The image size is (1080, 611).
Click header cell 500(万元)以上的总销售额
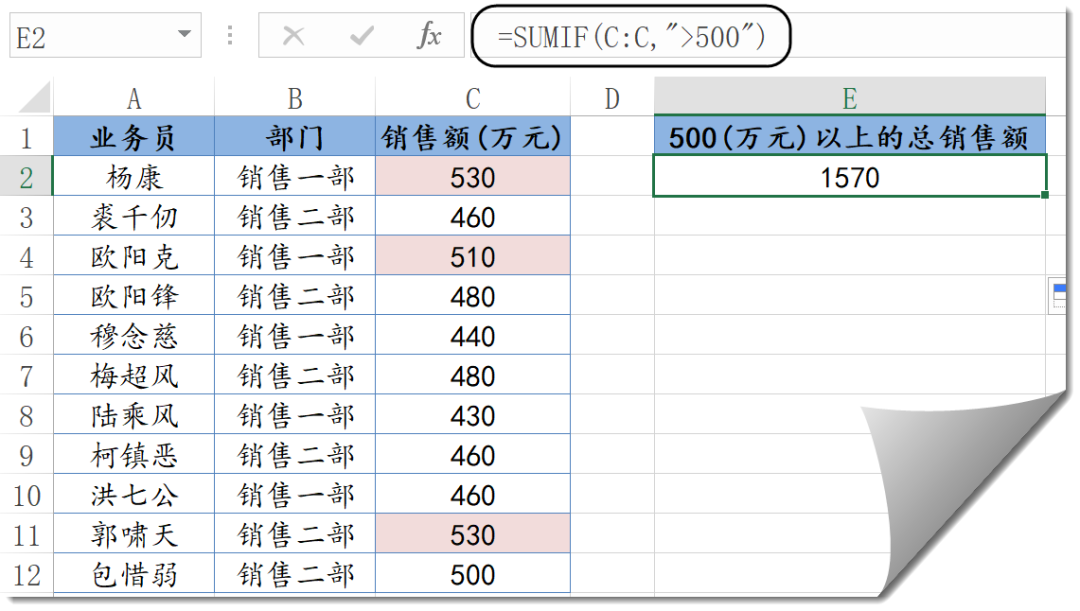click(849, 136)
